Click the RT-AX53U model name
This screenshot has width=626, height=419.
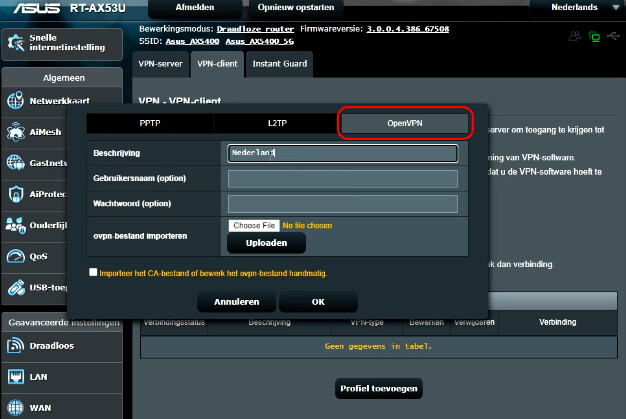[98, 8]
